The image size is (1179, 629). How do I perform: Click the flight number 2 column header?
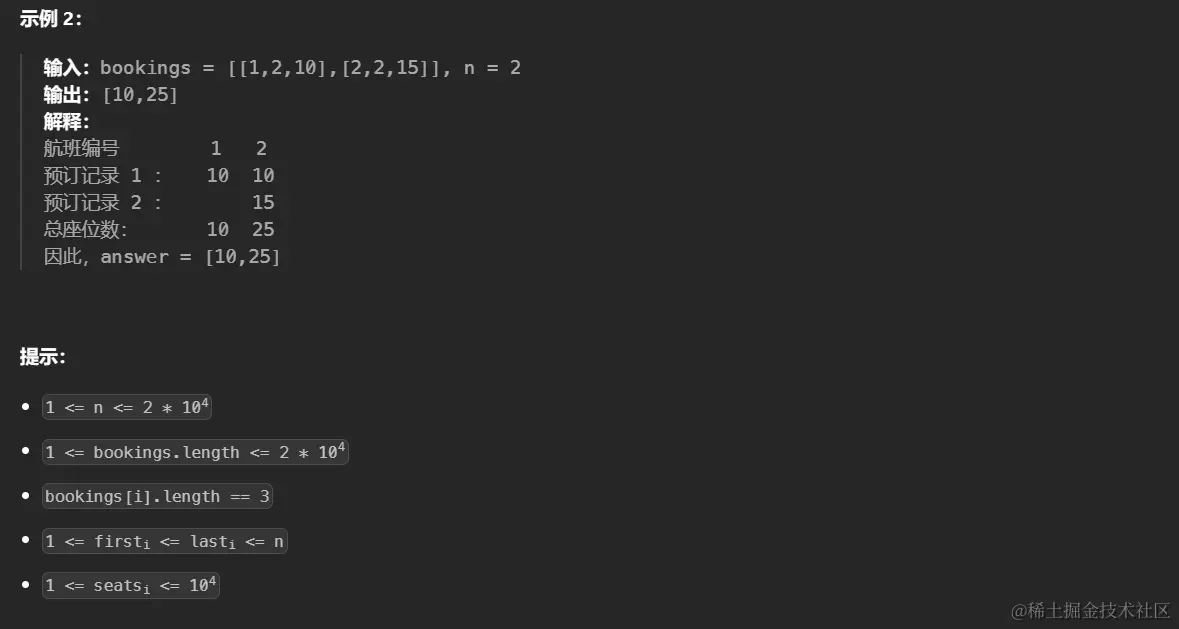[x=262, y=148]
